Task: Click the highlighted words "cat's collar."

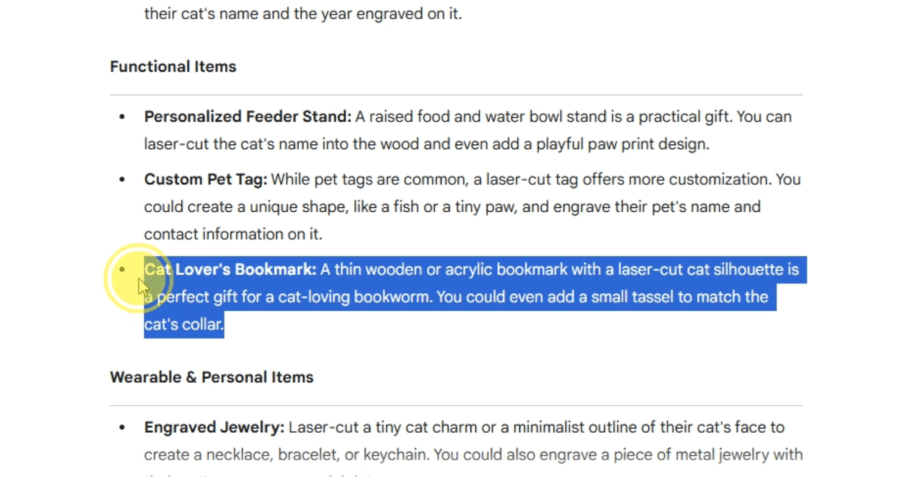Action: click(x=184, y=324)
